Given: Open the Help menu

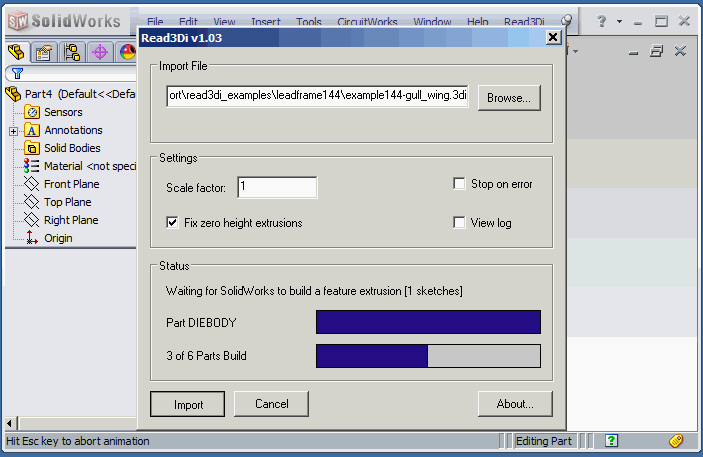Looking at the screenshot, I should [x=477, y=22].
